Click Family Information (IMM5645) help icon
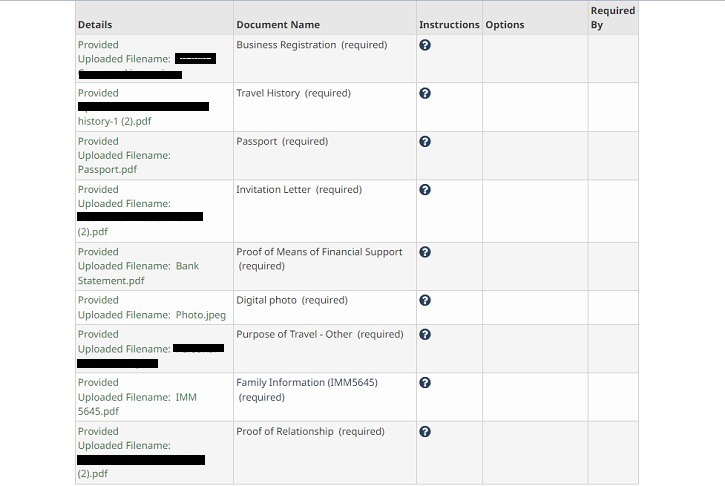The image size is (725, 486). [x=425, y=383]
